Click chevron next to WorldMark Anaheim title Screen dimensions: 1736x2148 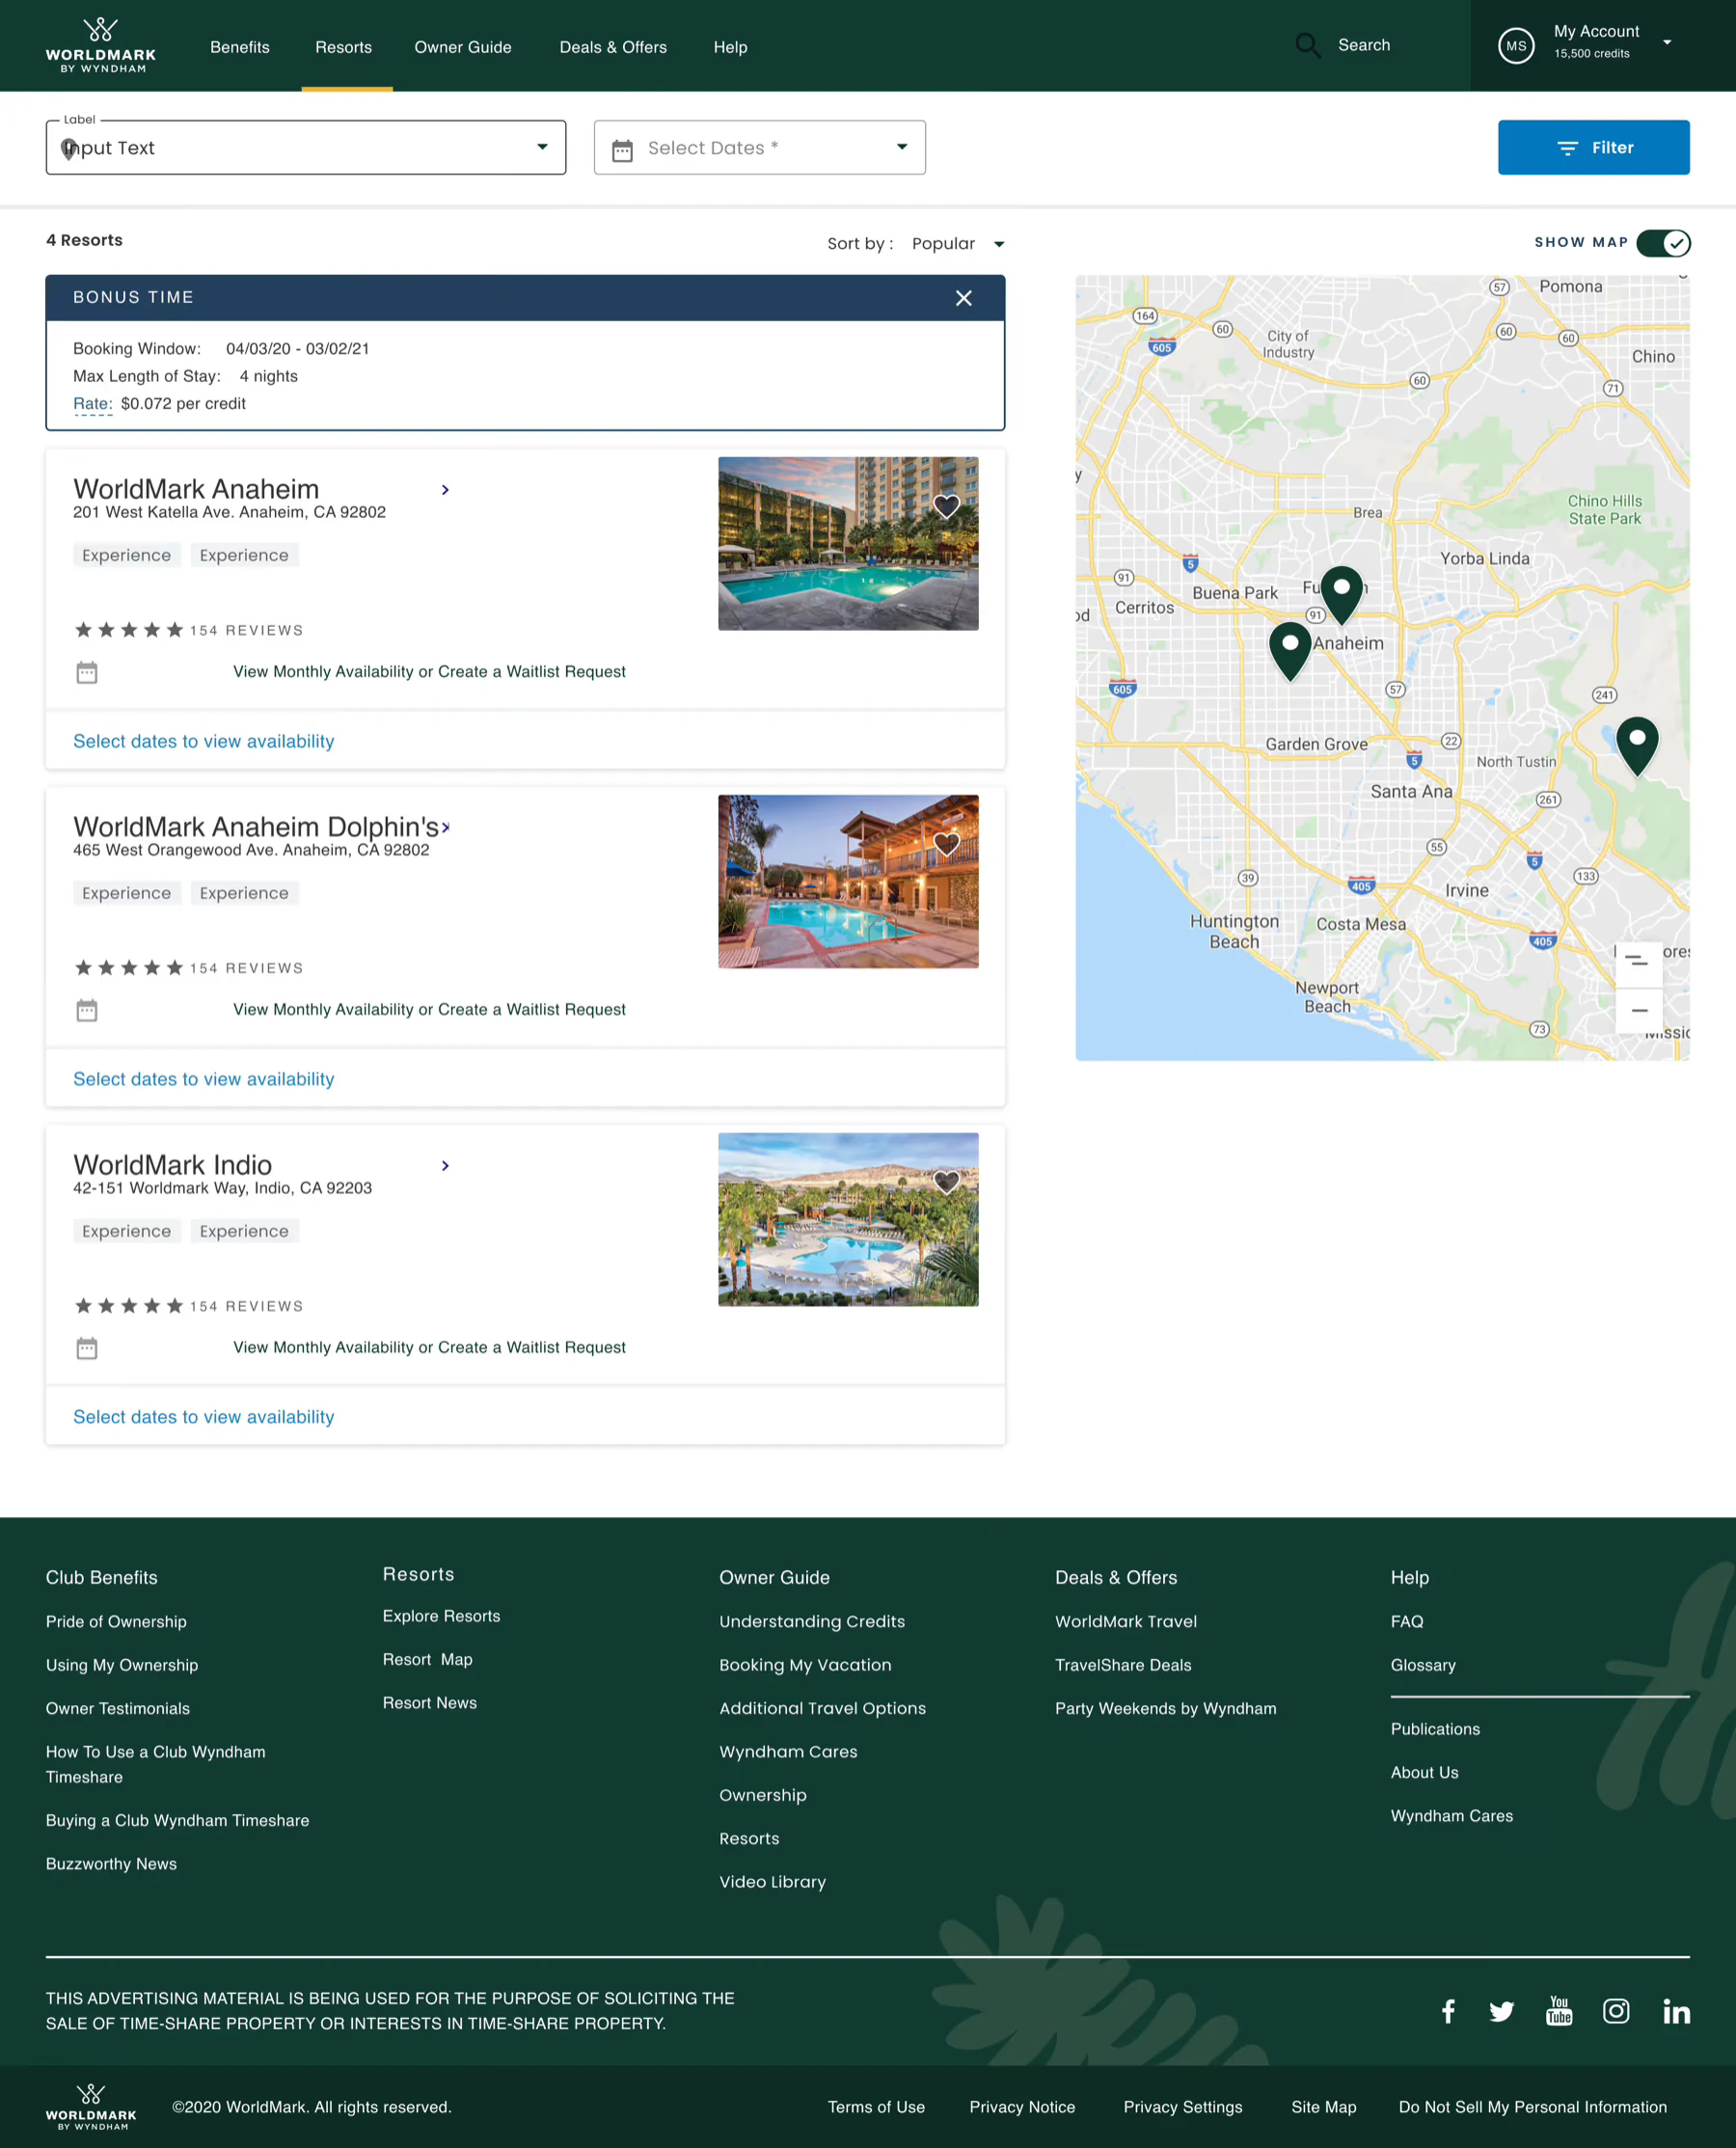(x=445, y=490)
